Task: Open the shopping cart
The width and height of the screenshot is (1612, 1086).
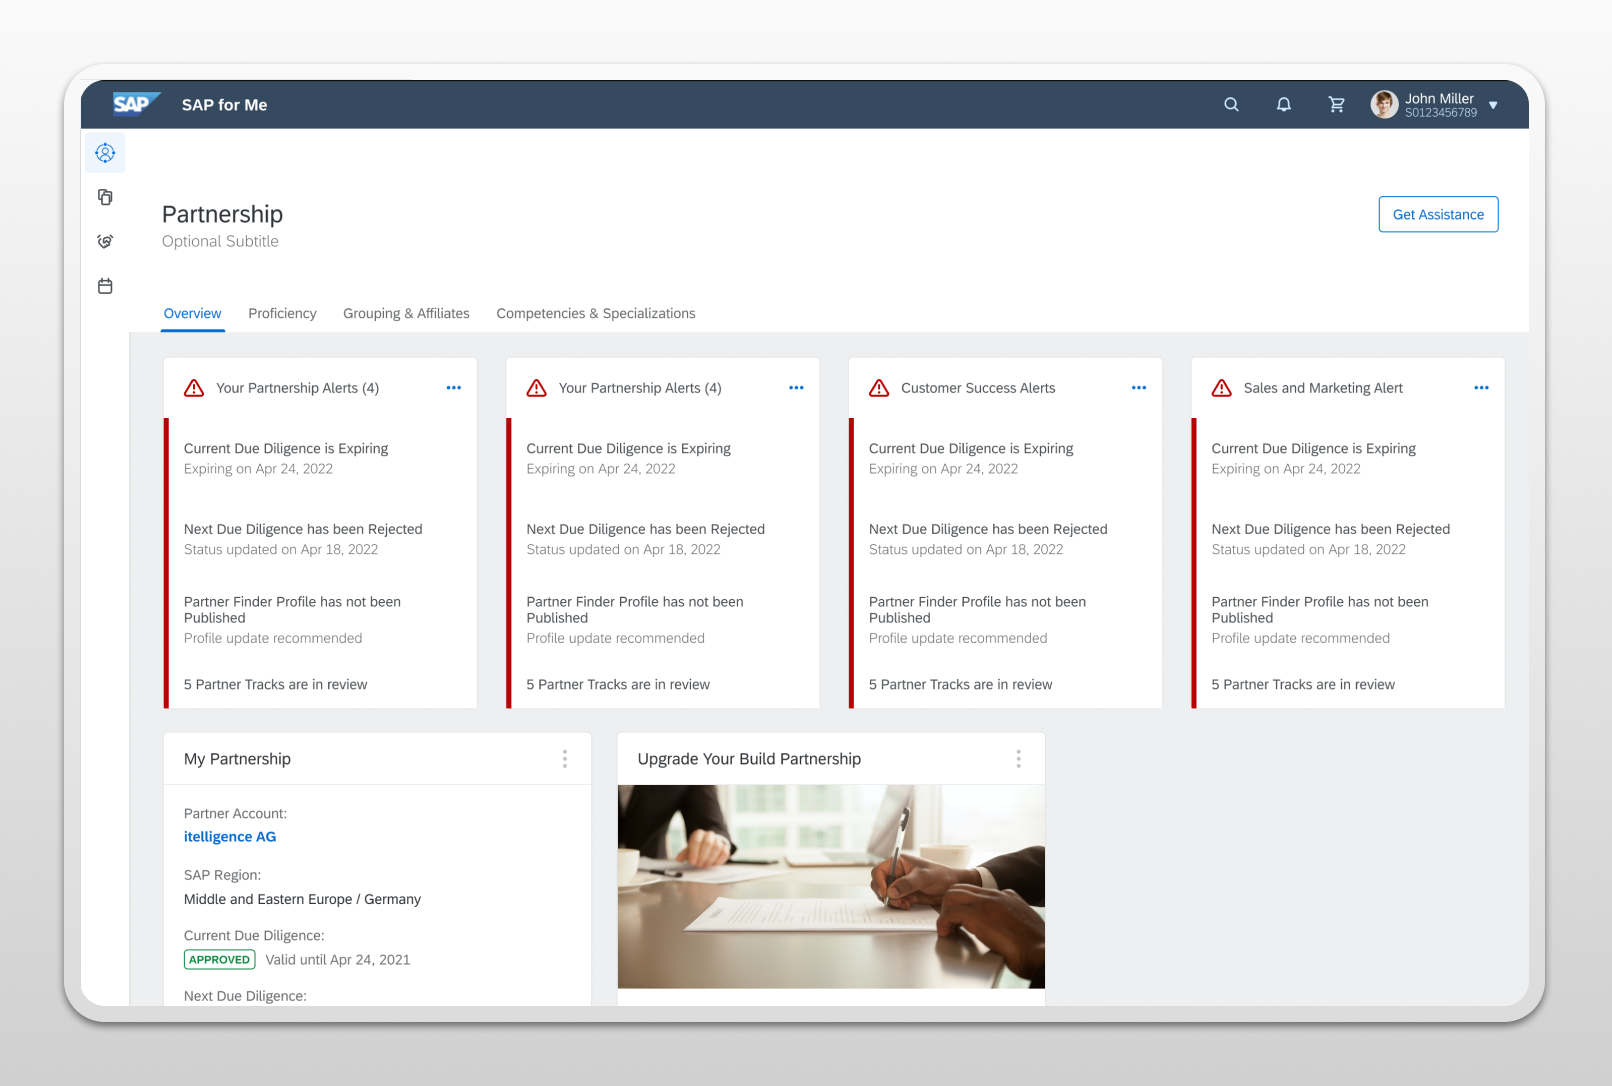Action: pyautogui.click(x=1336, y=105)
